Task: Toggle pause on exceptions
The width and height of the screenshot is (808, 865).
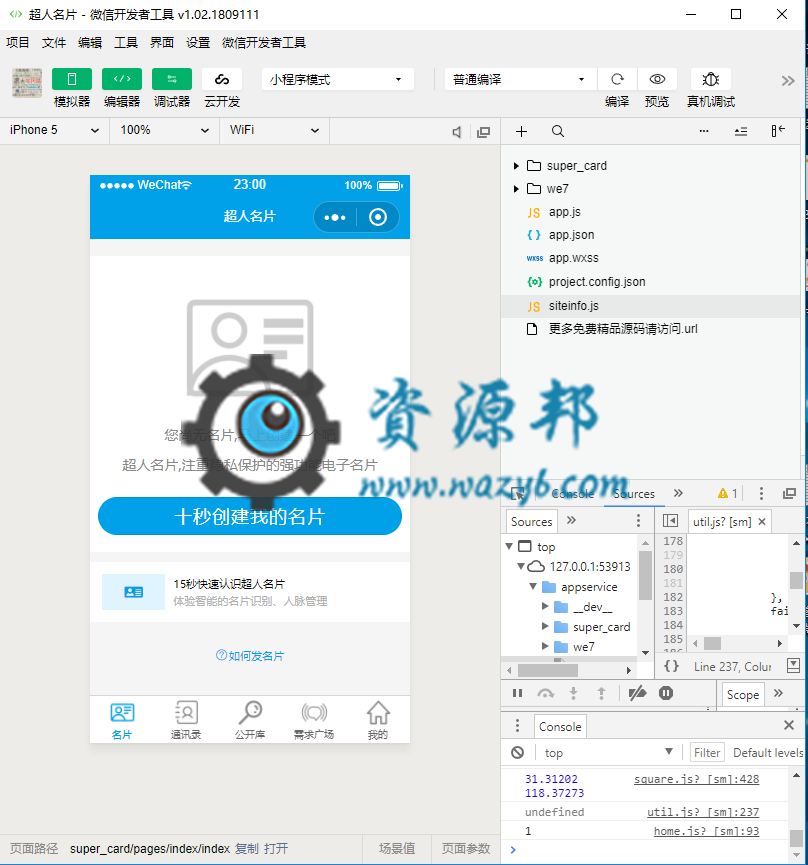Action: [666, 693]
